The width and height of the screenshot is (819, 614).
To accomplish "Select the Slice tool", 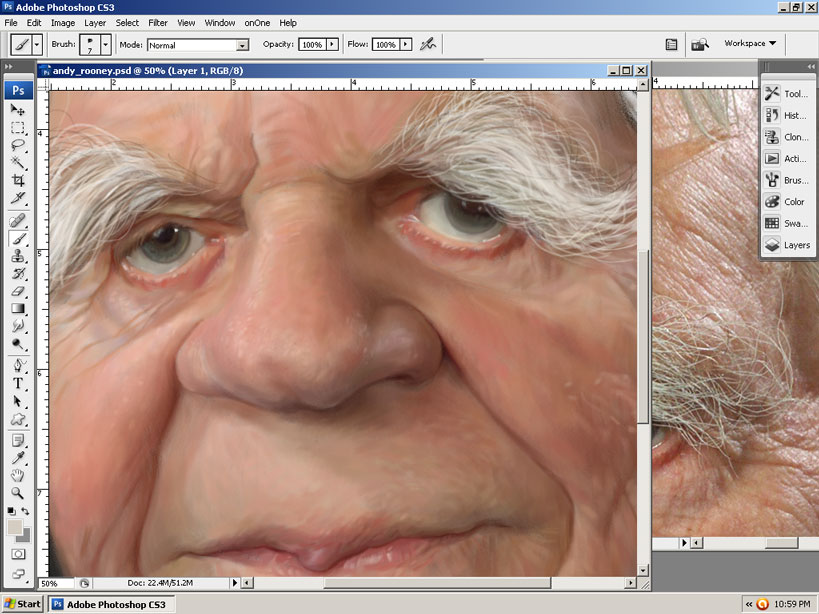I will coord(18,198).
